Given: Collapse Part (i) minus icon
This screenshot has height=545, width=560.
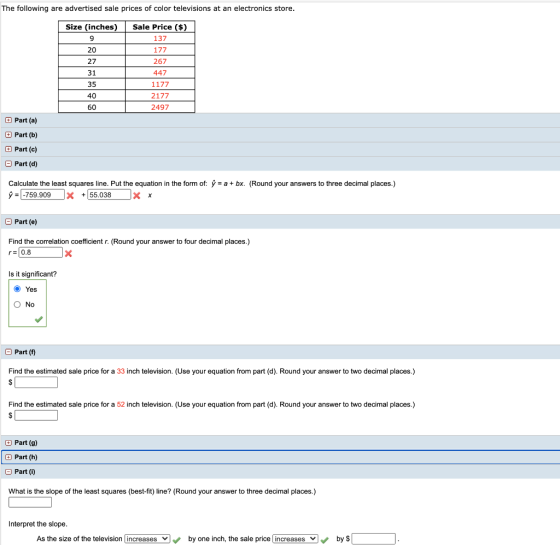Looking at the screenshot, I should tap(8, 472).
